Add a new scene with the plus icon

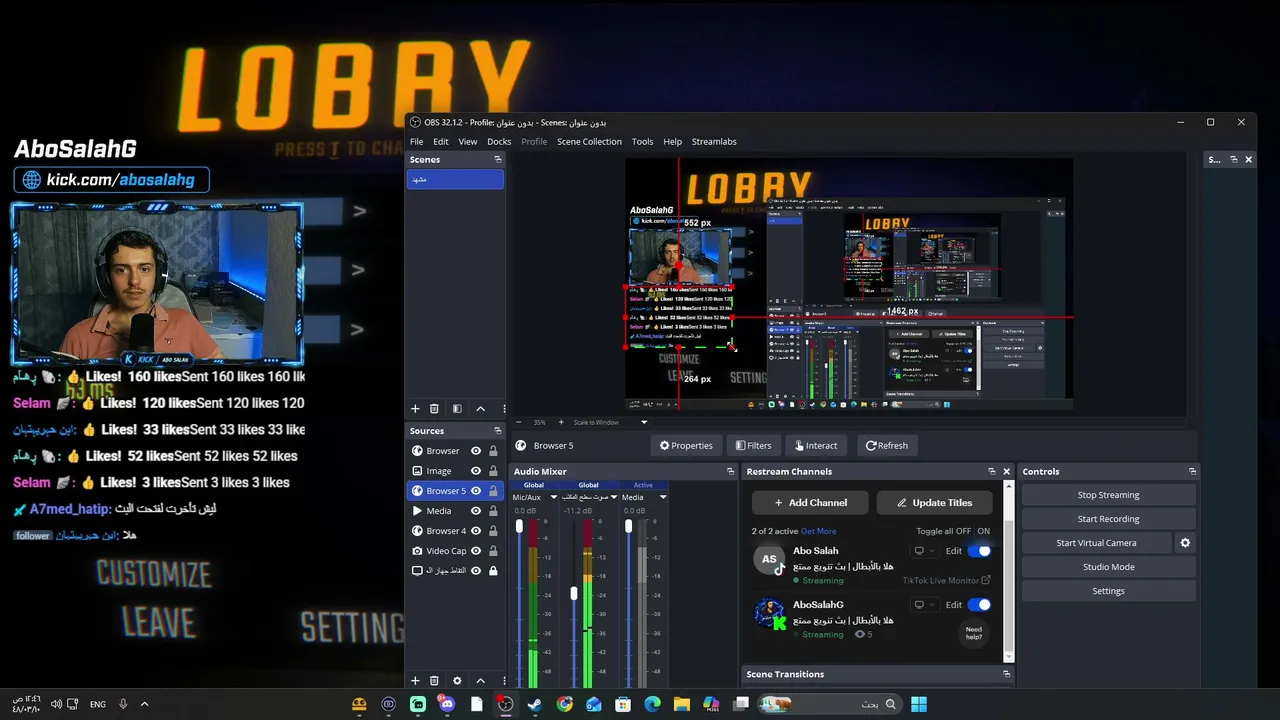tap(415, 409)
